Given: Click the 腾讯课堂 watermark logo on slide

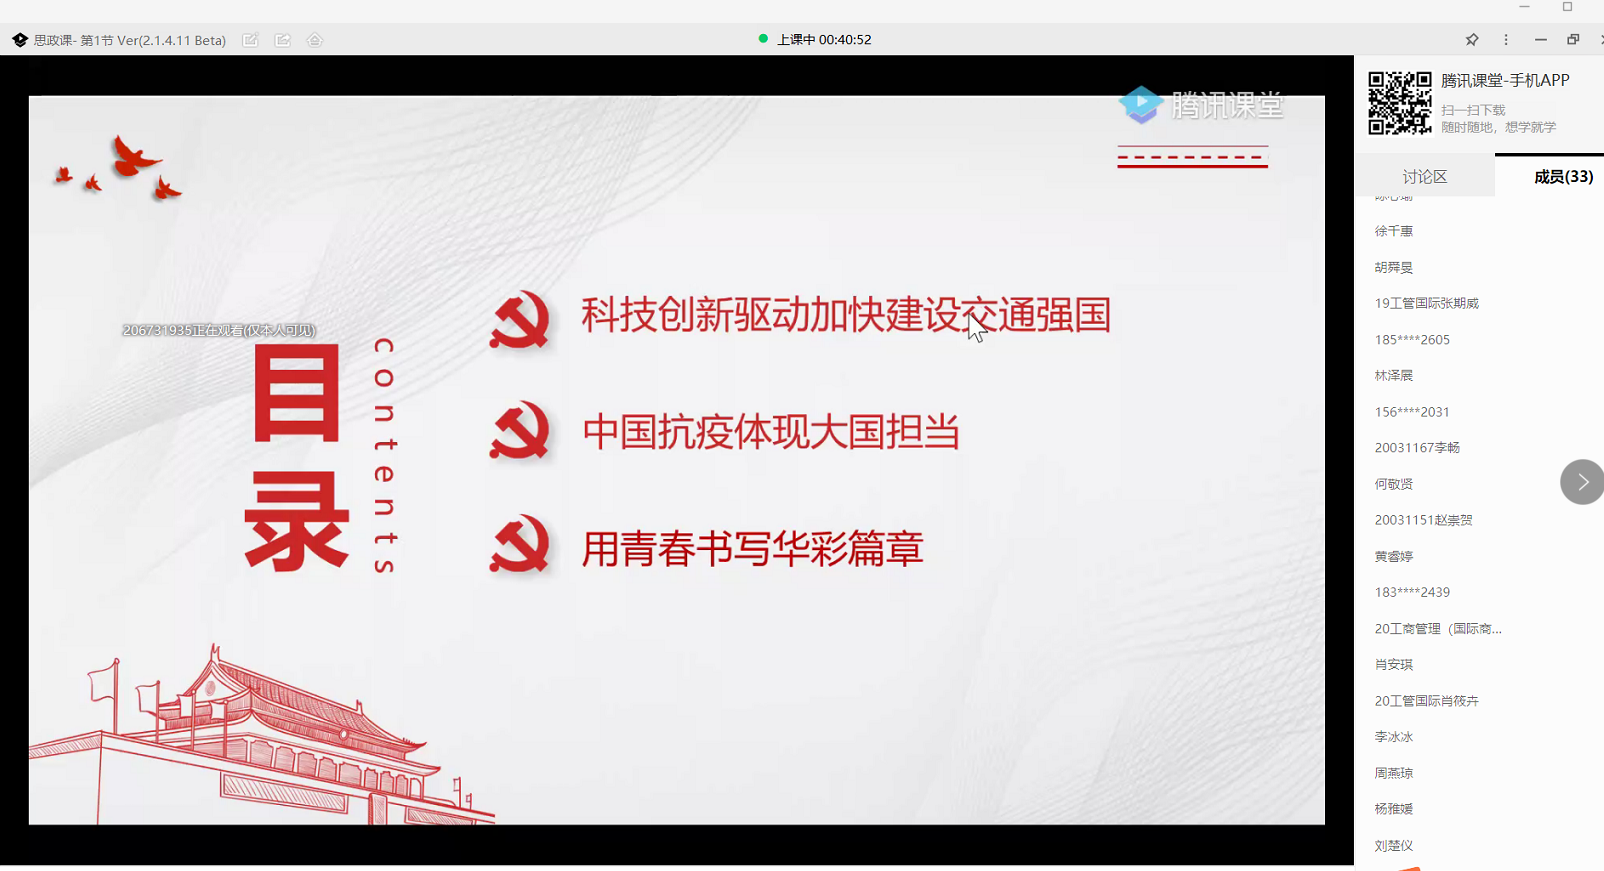Looking at the screenshot, I should tap(1201, 105).
